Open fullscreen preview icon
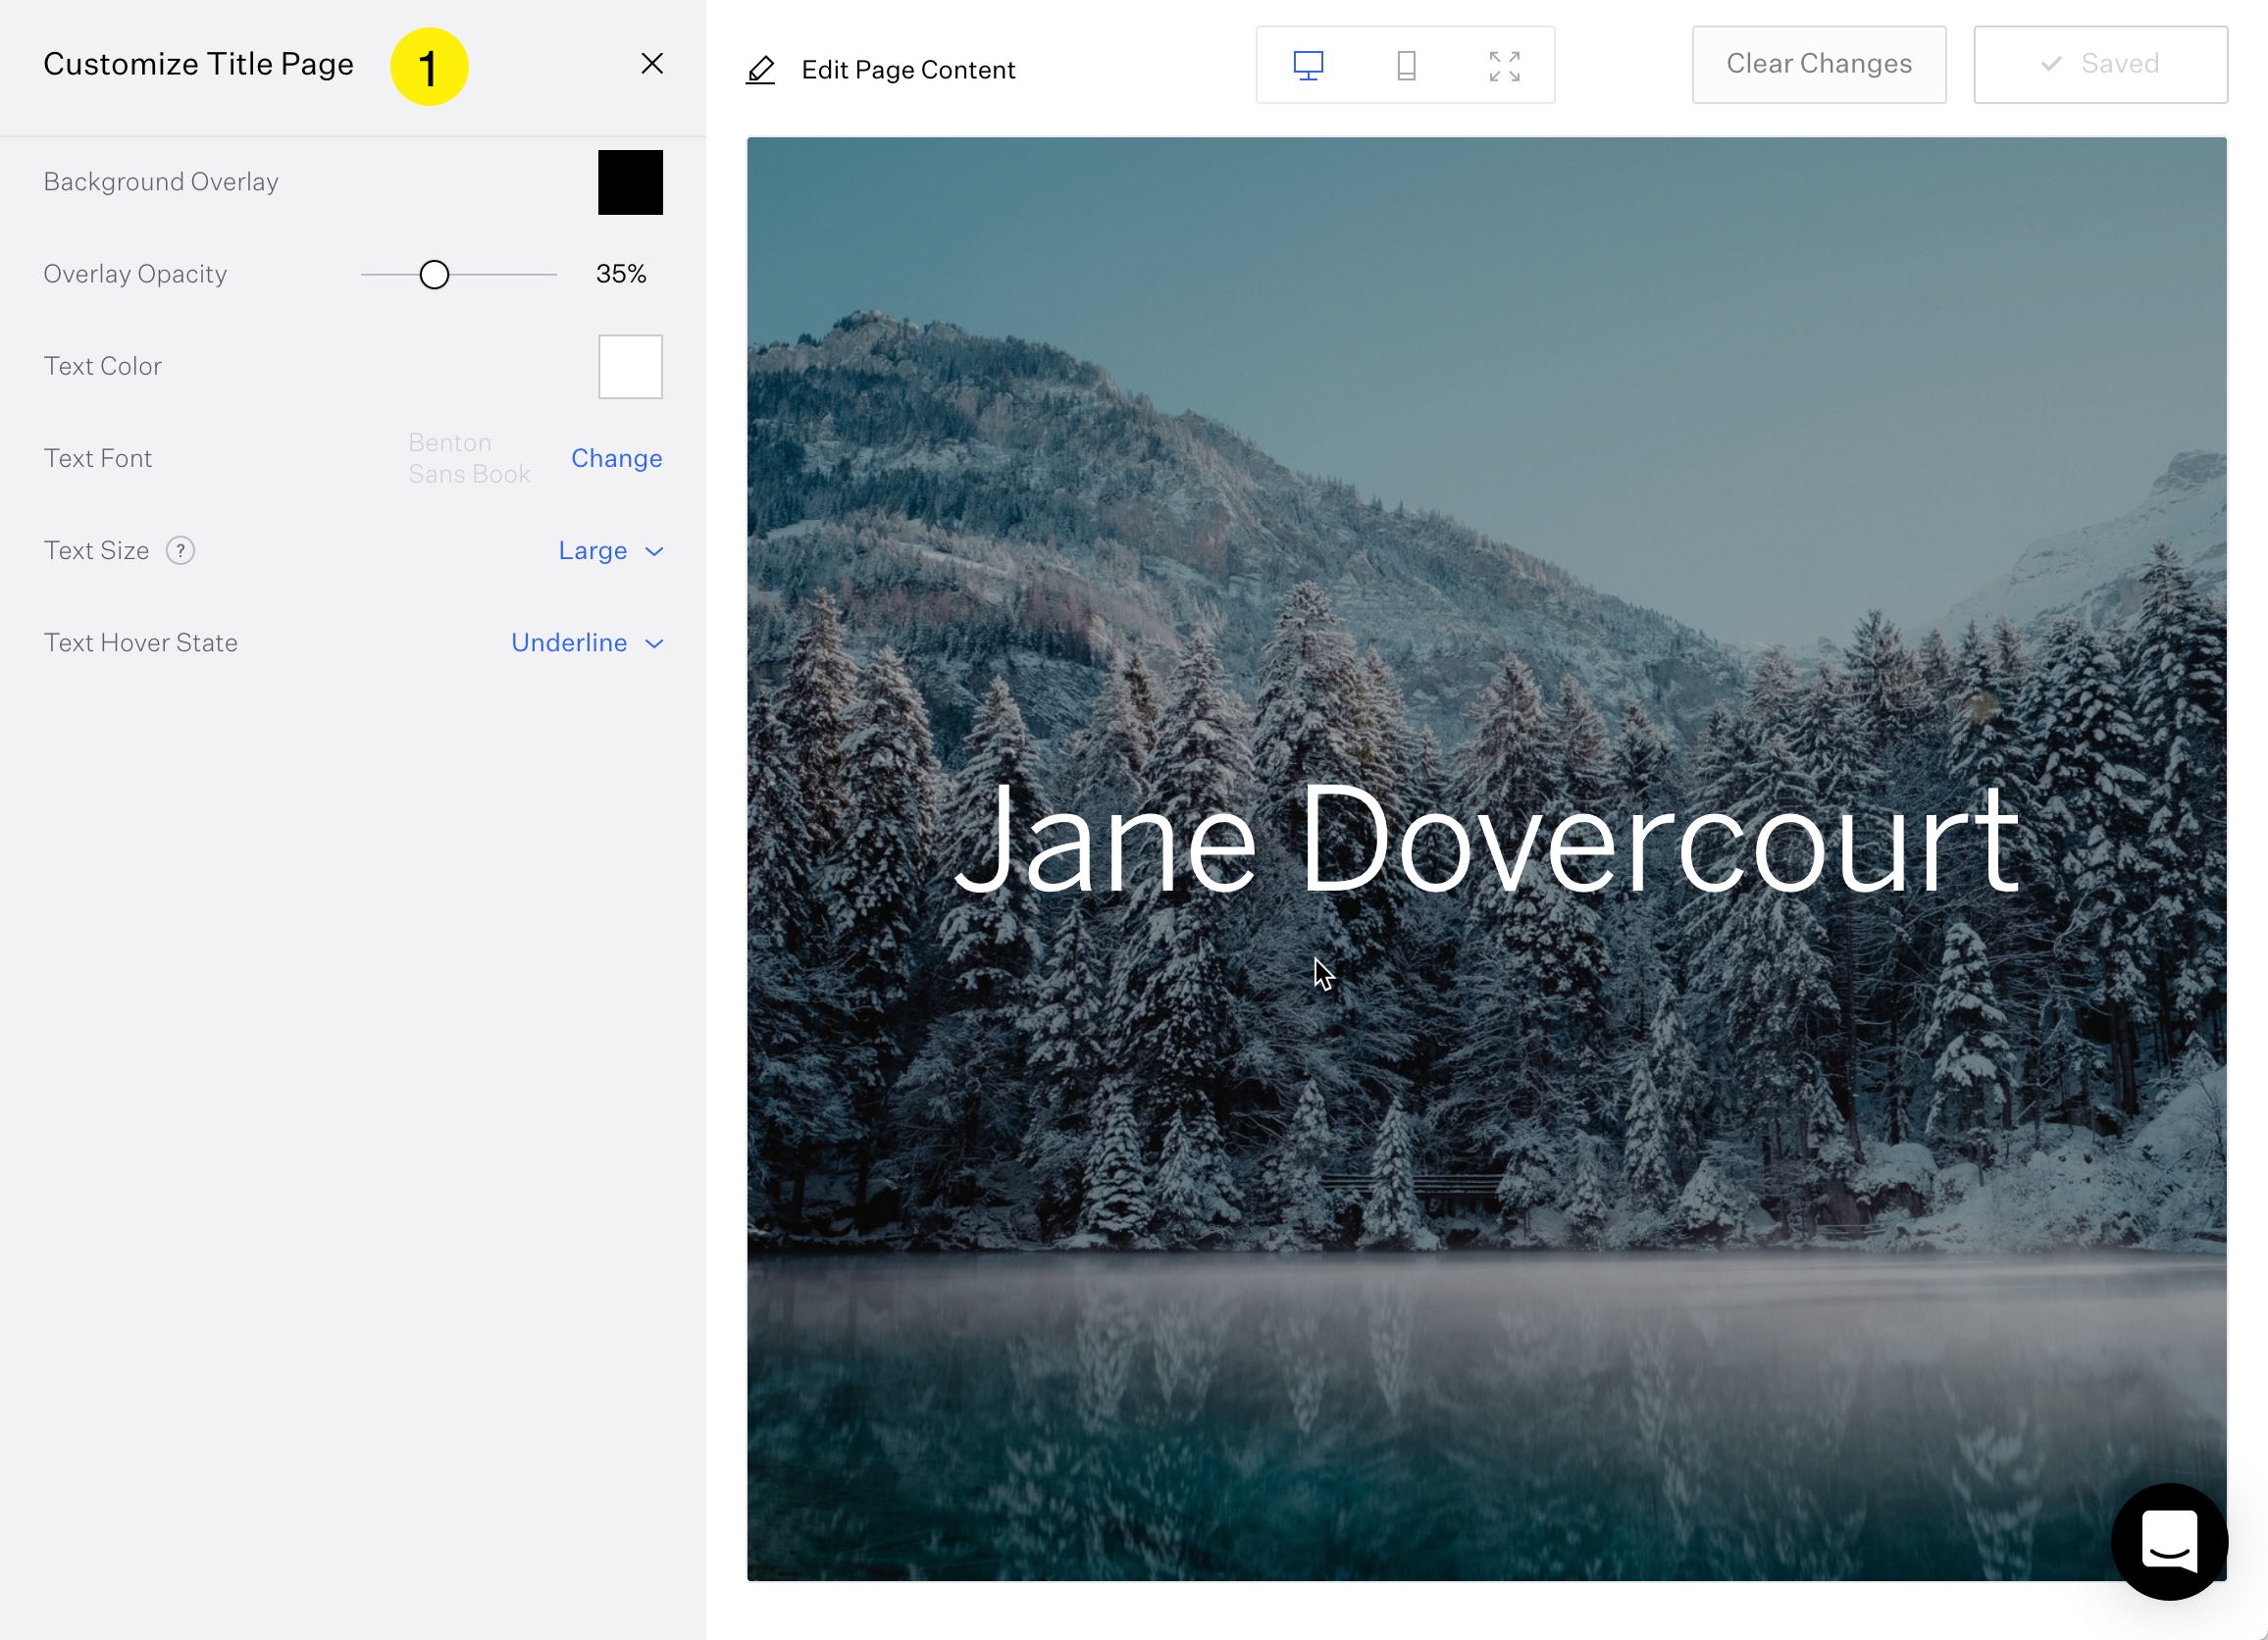Screen dimensions: 2268x1640 coord(1504,66)
